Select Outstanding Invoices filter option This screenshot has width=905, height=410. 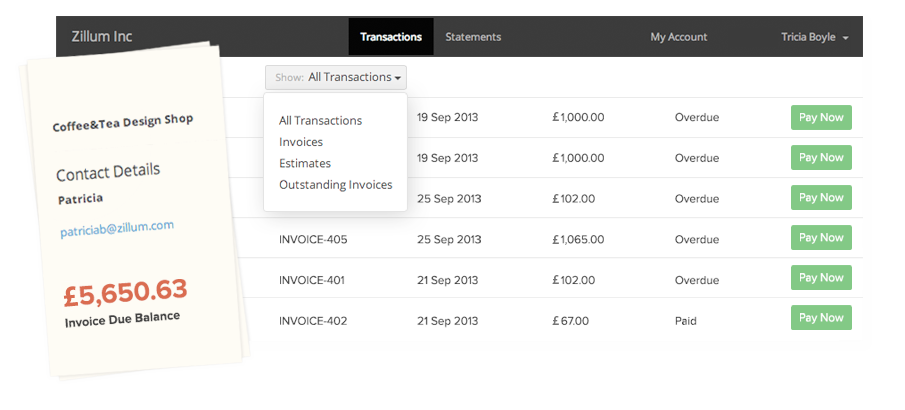pyautogui.click(x=335, y=185)
